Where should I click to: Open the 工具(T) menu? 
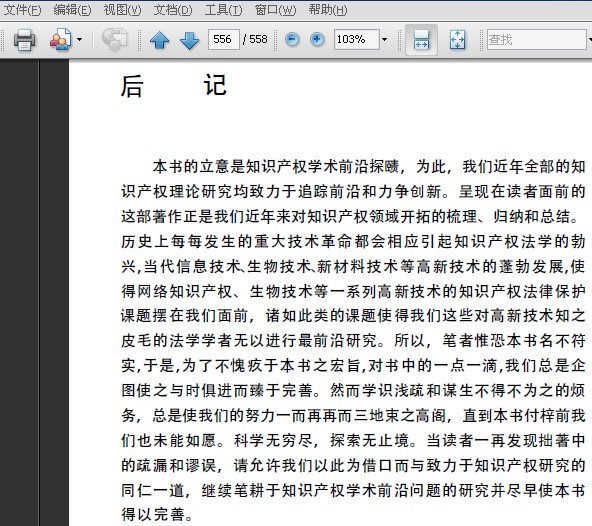click(223, 10)
